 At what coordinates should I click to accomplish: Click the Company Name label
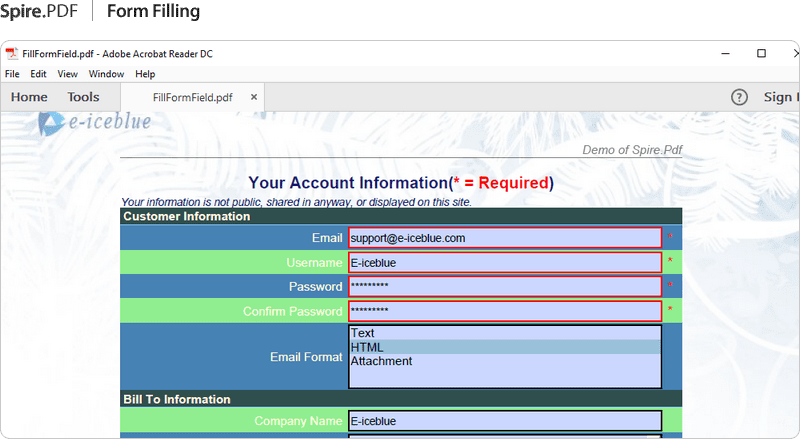coord(298,421)
